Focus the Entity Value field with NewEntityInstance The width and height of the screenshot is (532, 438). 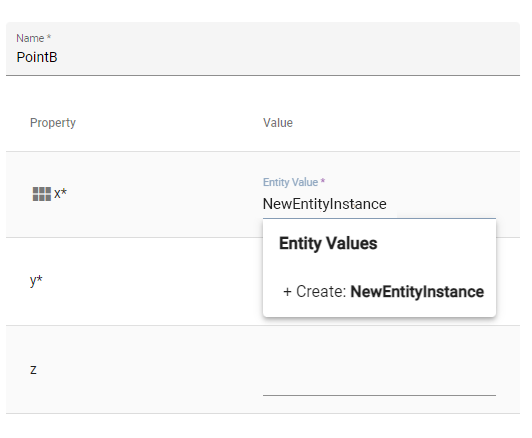click(379, 204)
